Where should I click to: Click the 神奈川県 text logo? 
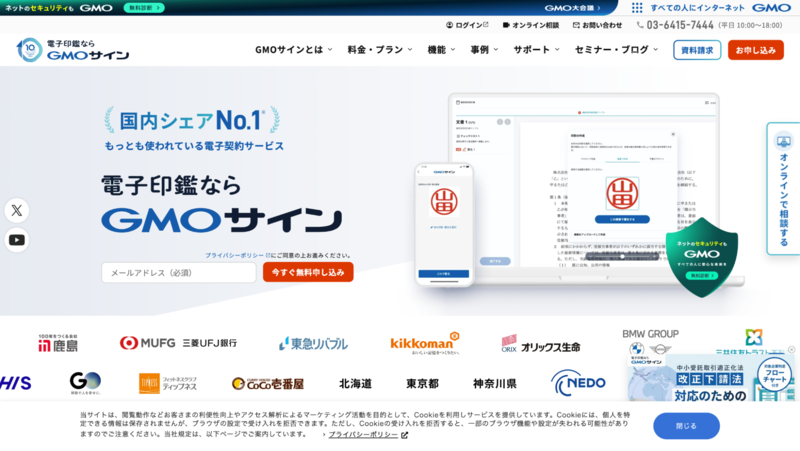[494, 384]
